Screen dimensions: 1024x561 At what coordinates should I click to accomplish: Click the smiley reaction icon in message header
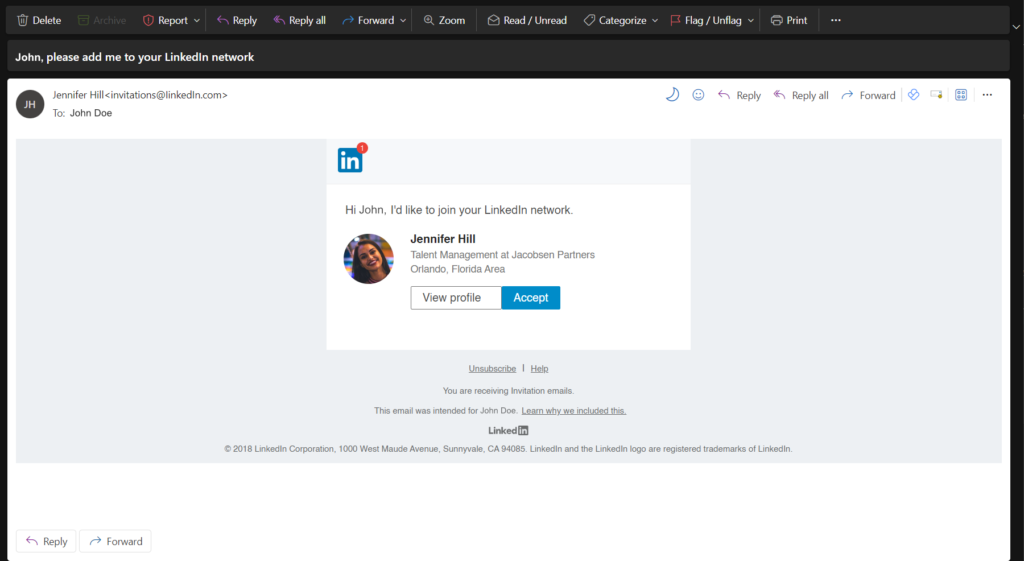(698, 95)
